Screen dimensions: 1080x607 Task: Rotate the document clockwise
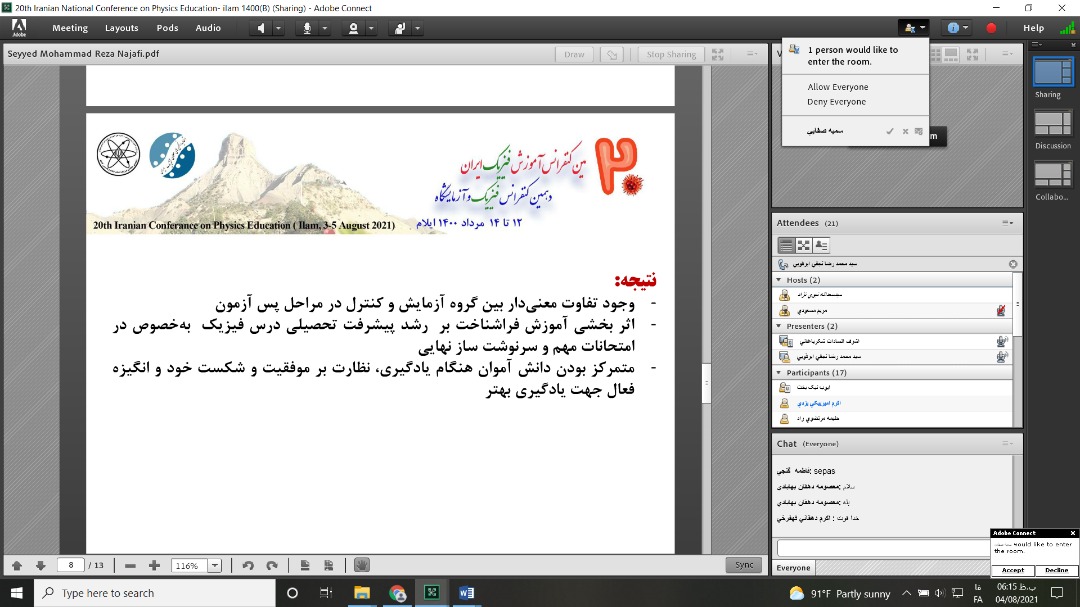(x=271, y=565)
